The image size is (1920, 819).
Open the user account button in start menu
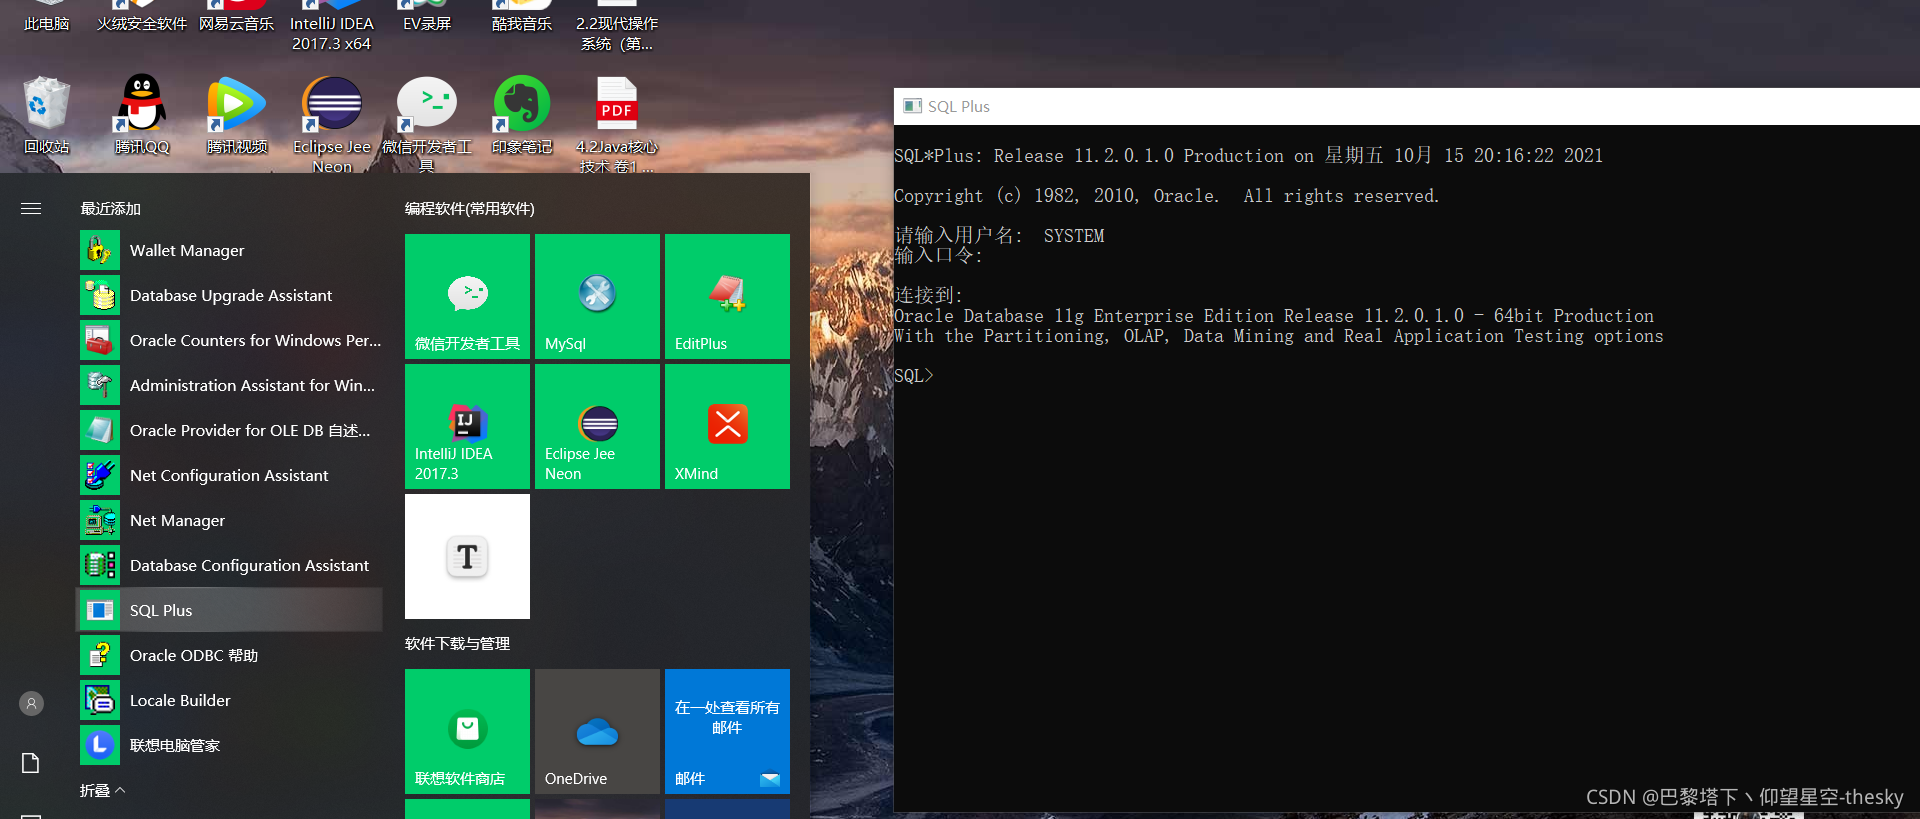[x=31, y=703]
